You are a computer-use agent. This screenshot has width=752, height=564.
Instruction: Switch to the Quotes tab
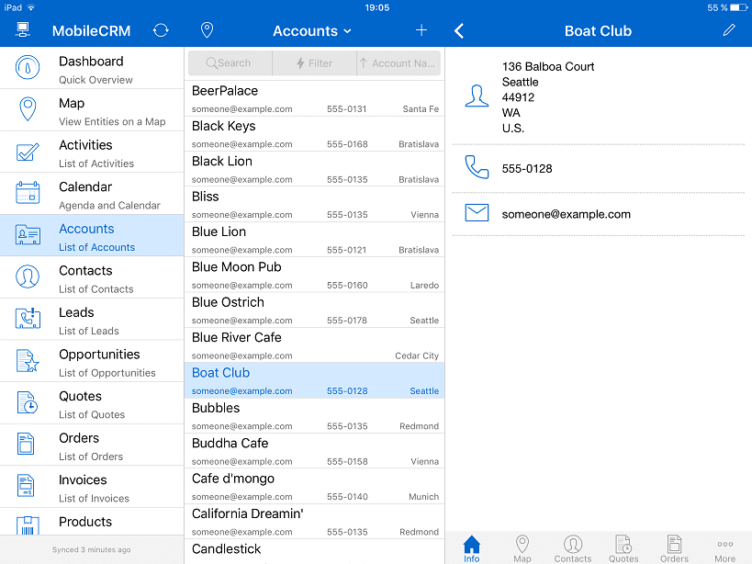[x=623, y=548]
